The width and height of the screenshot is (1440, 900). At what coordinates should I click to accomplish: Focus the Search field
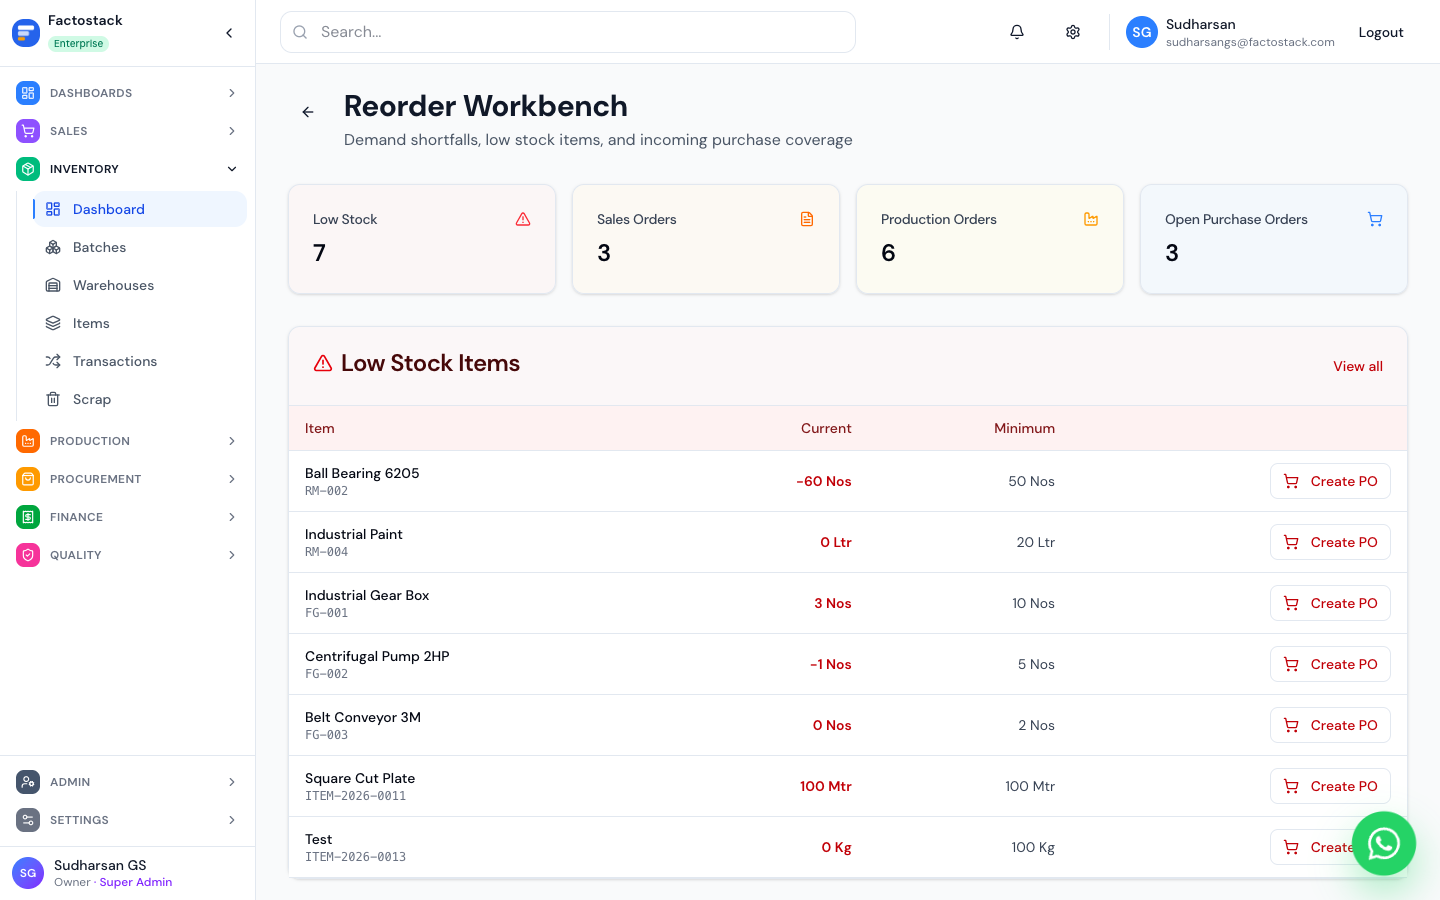point(568,32)
